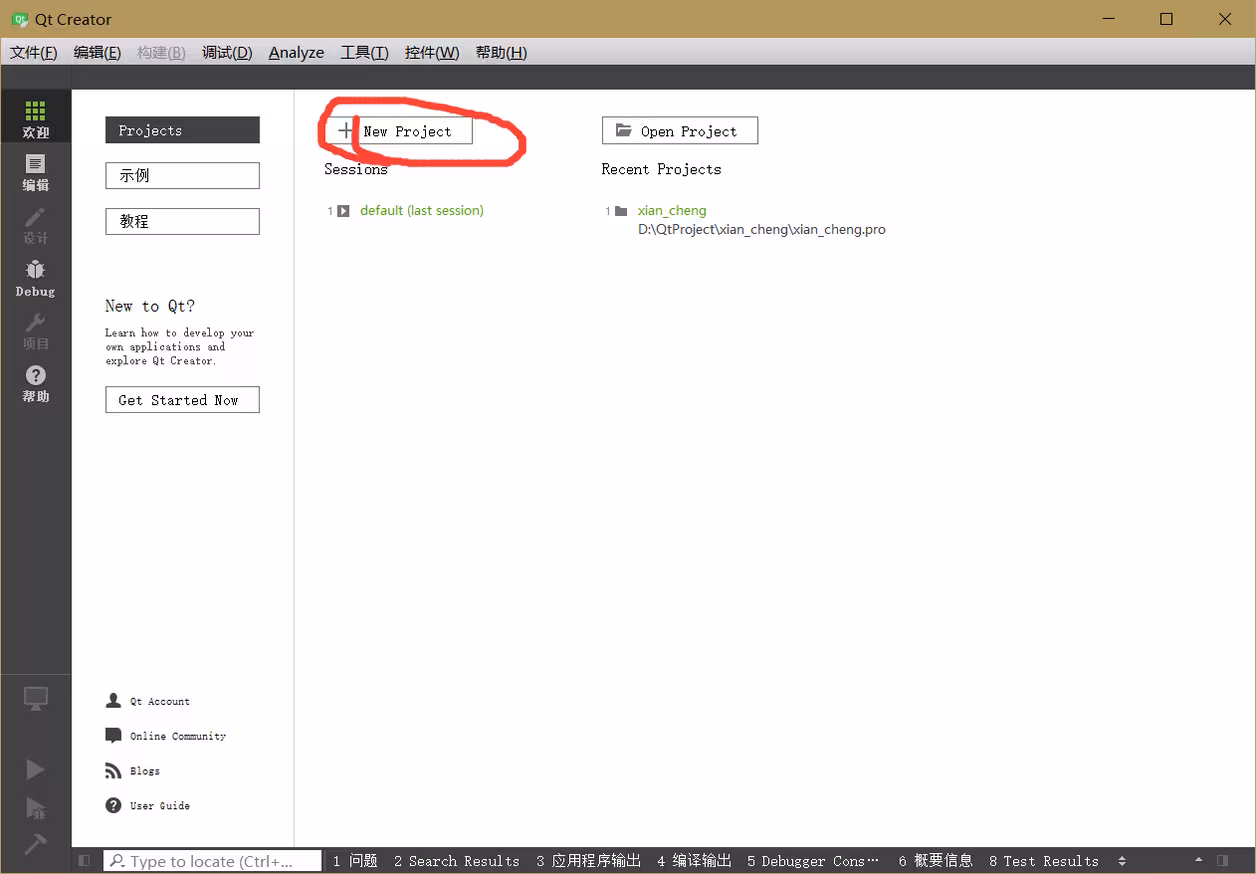This screenshot has width=1256, height=874.
Task: Open the 2 Search Results pane
Action: [x=456, y=861]
